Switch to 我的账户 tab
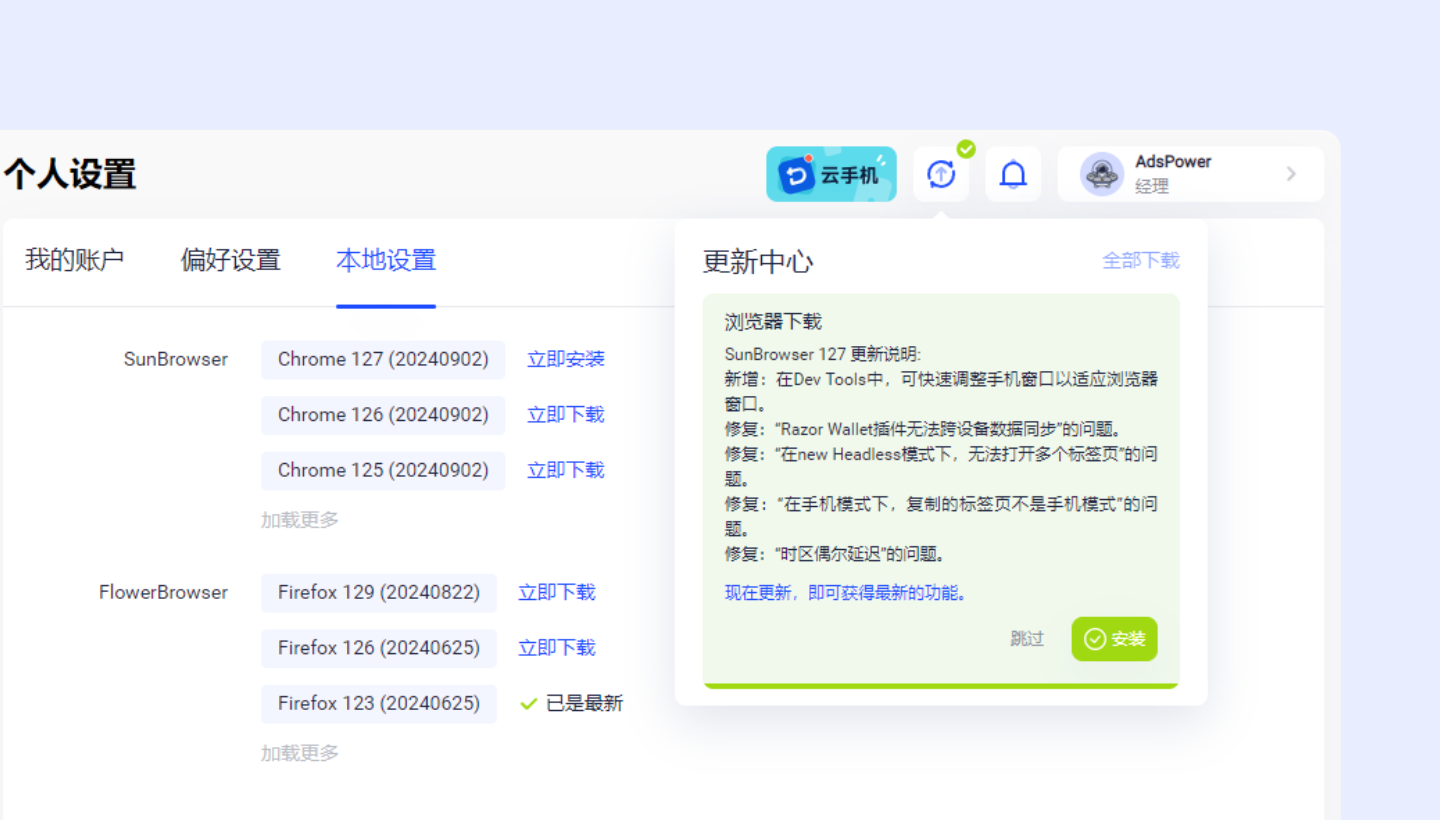This screenshot has width=1440, height=820. (x=75, y=260)
